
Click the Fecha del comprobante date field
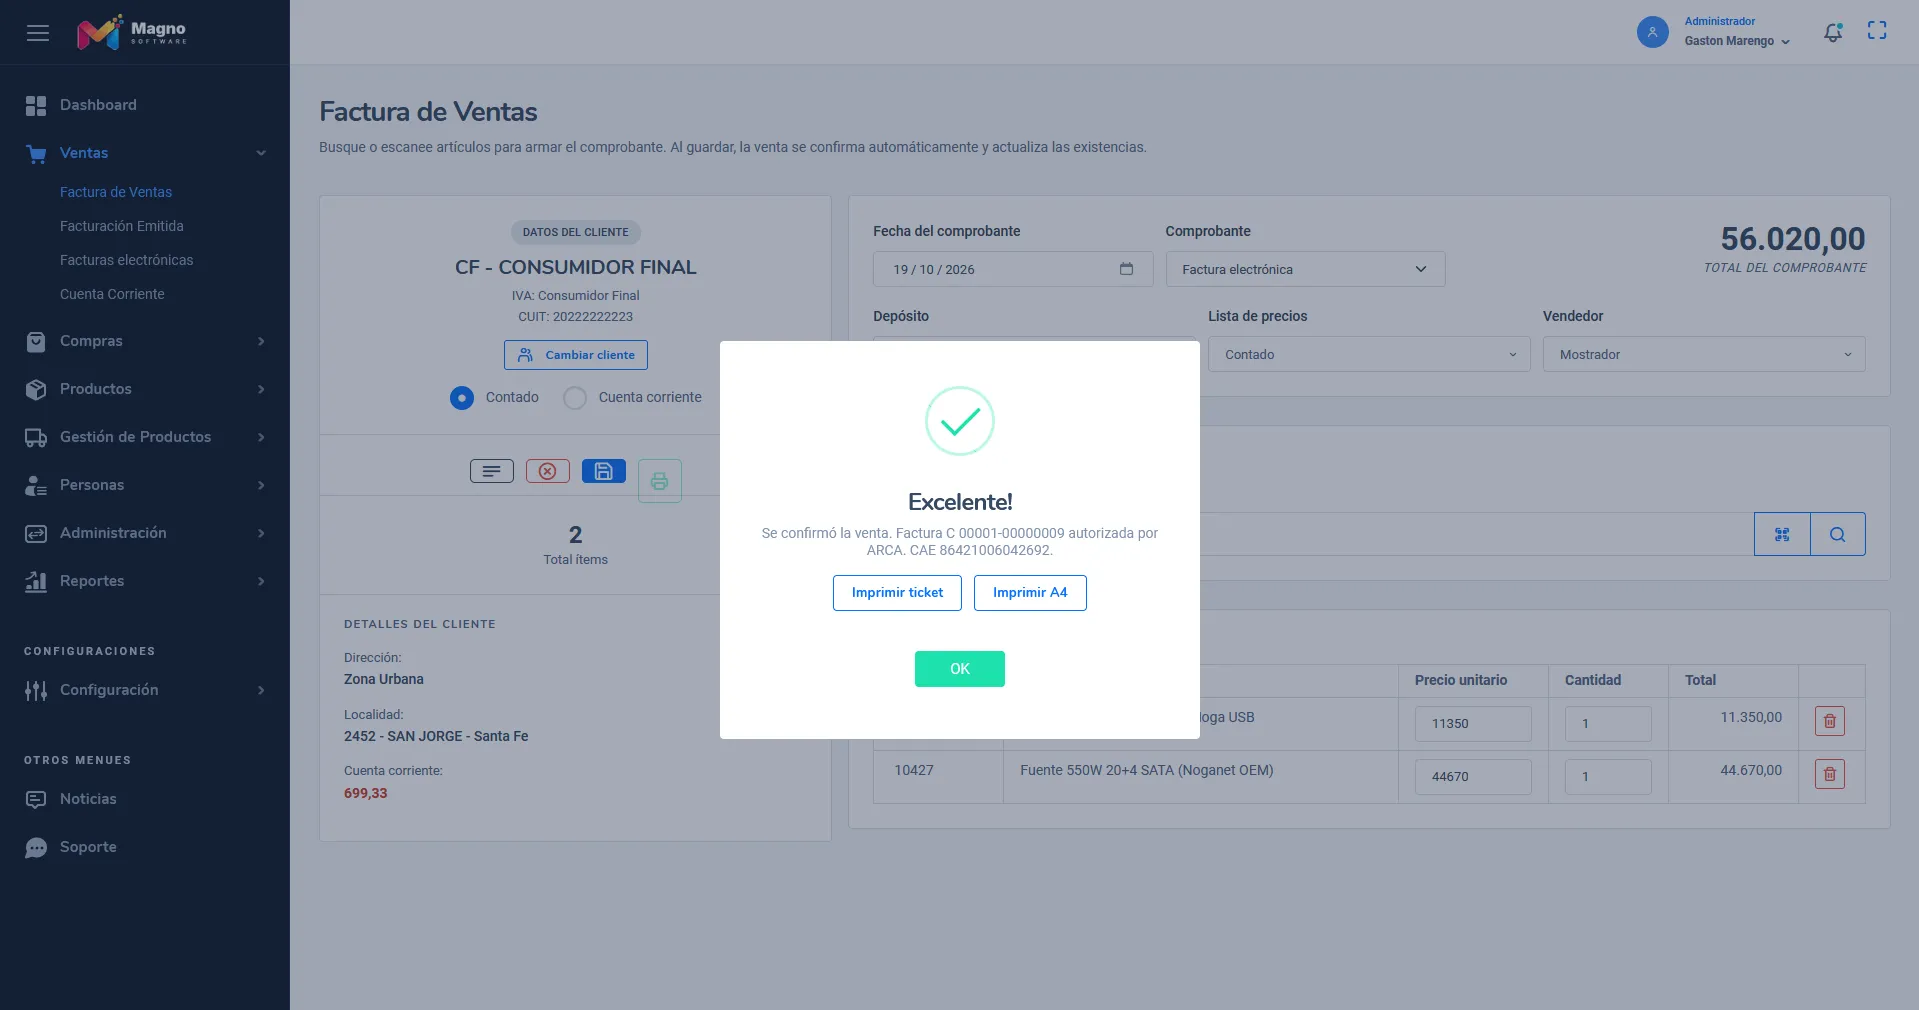(x=1013, y=269)
